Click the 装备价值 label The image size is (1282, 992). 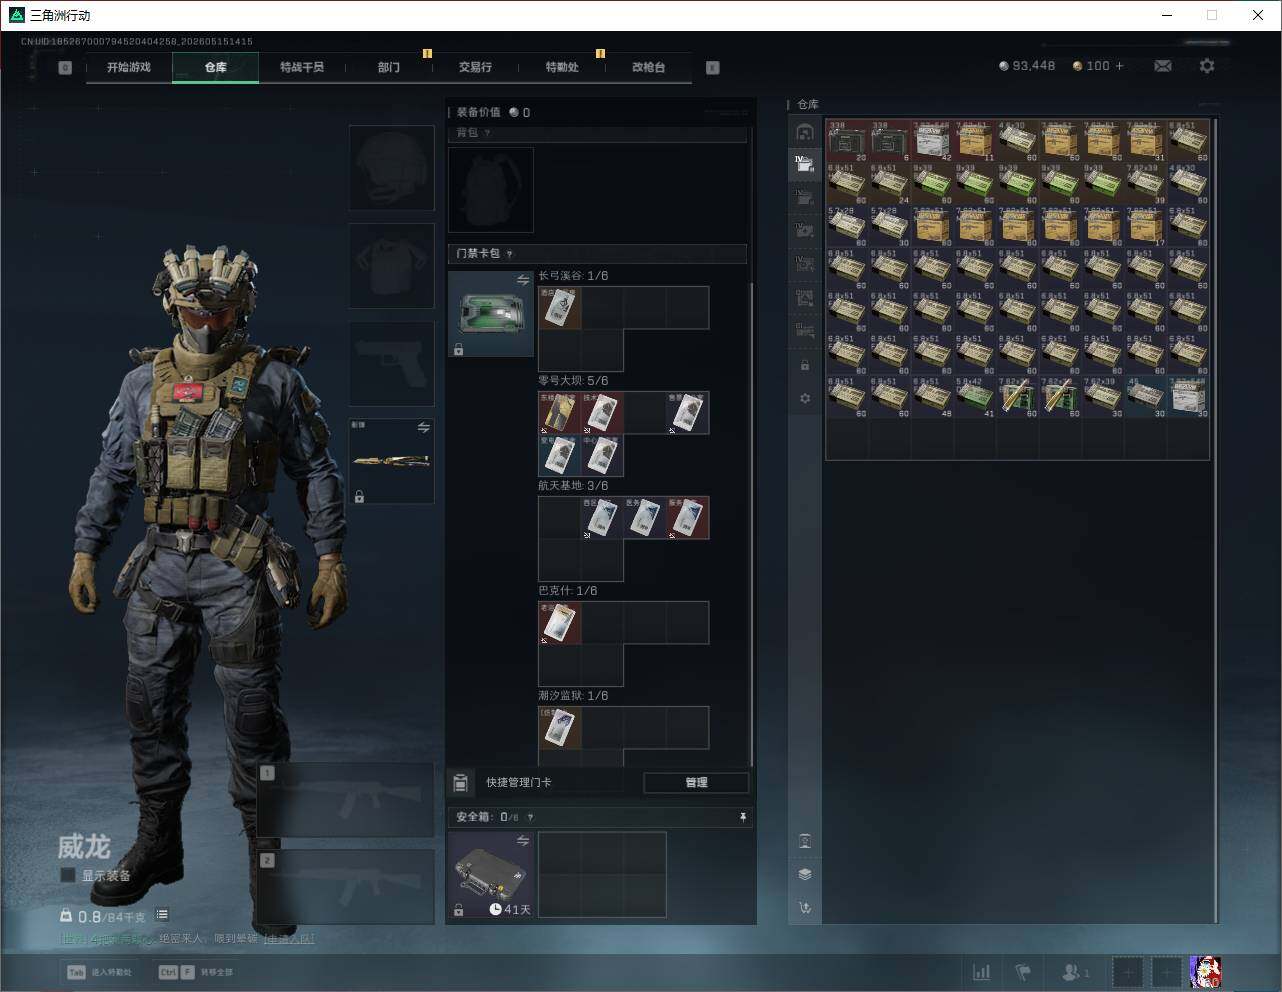coord(478,112)
